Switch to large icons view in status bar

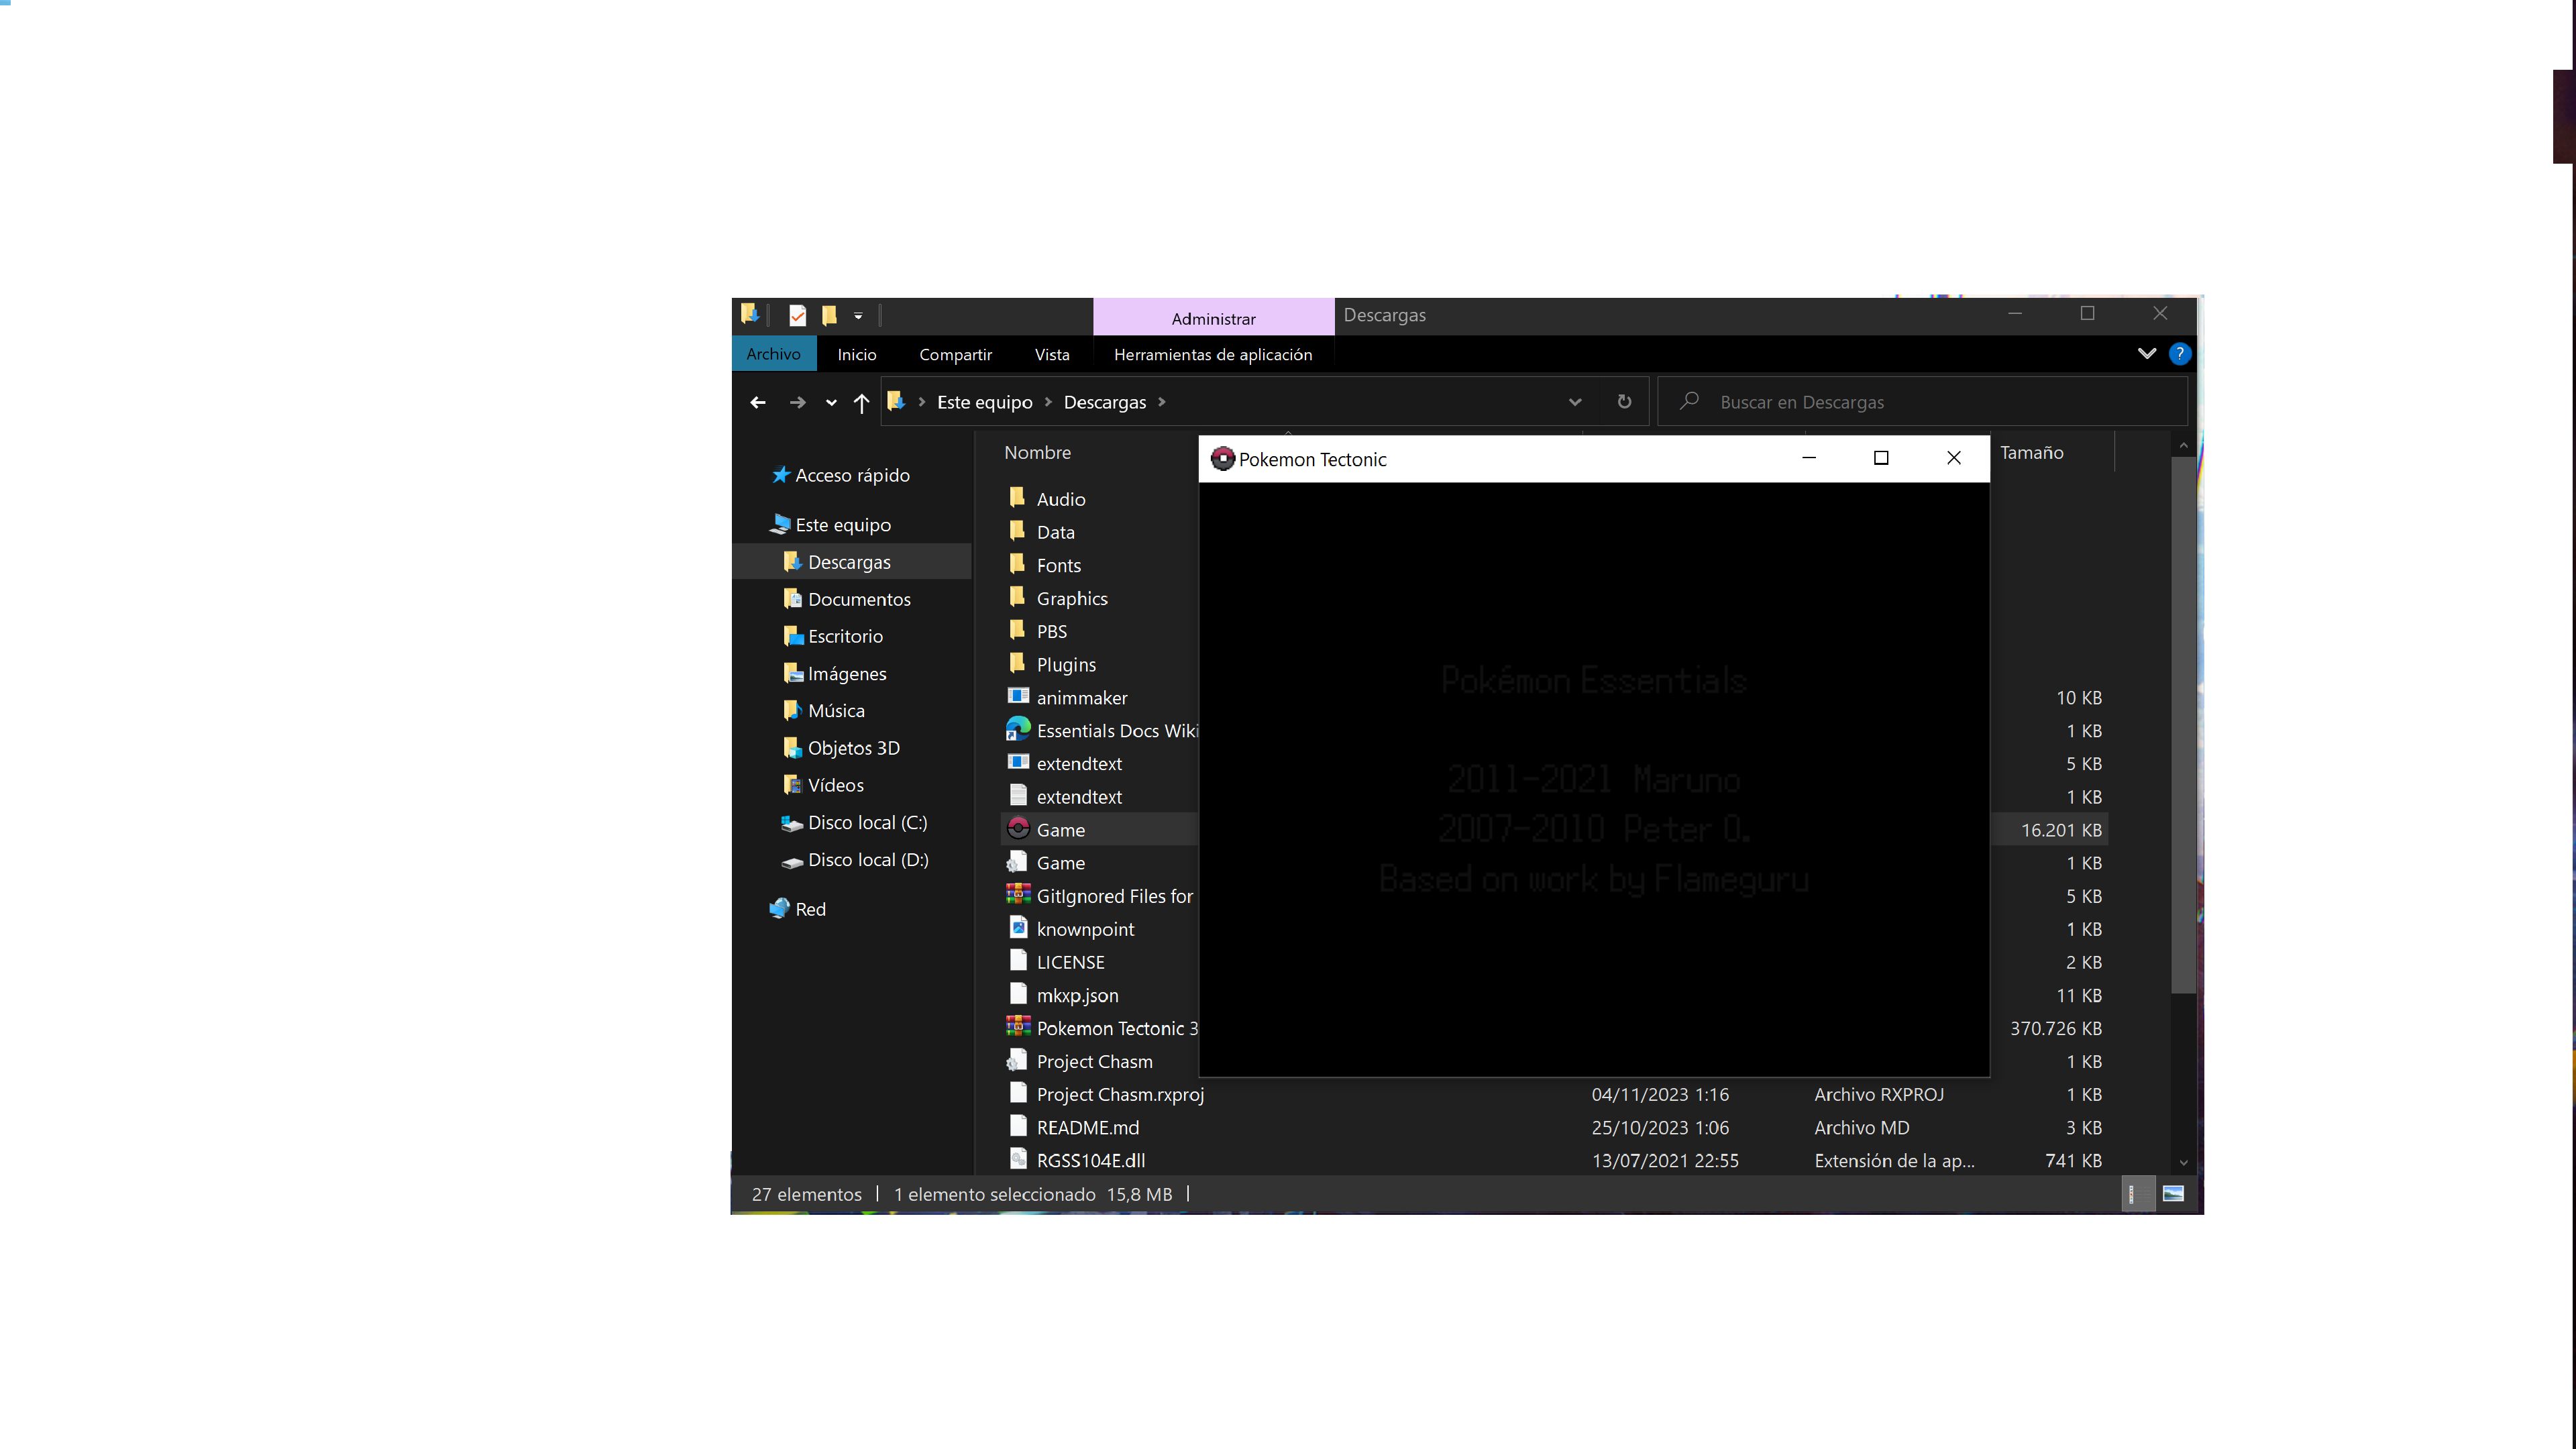click(2173, 1194)
